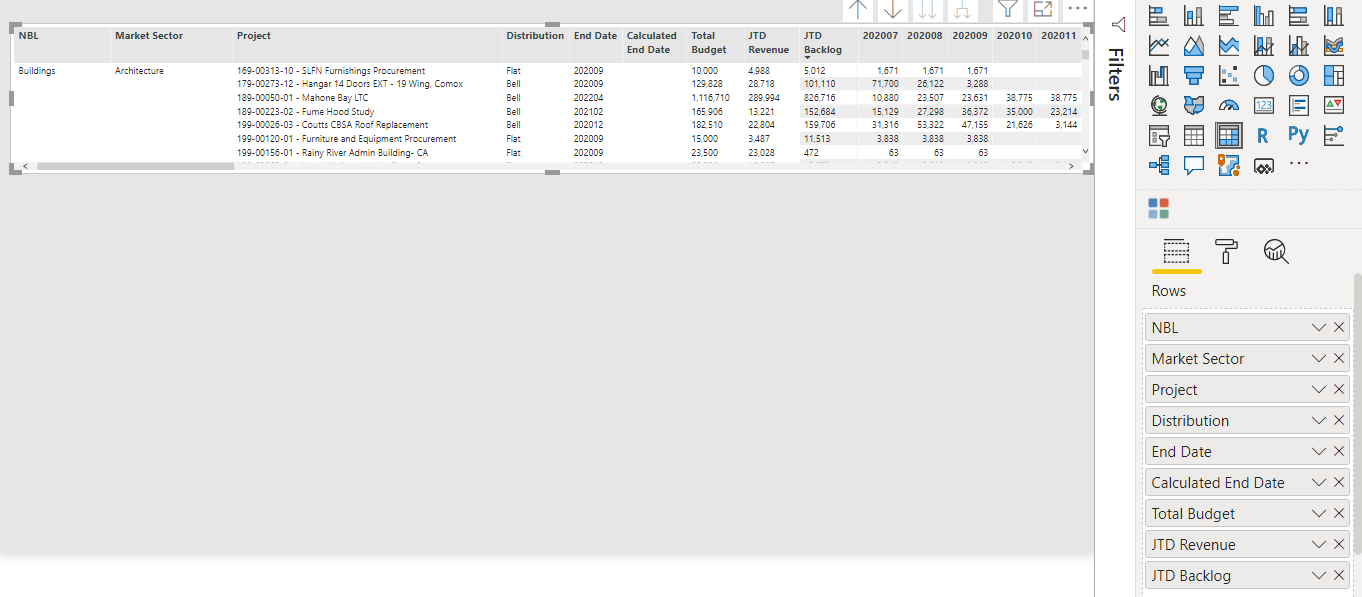This screenshot has width=1362, height=597.
Task: Select the ribbon chart visual
Action: pyautogui.click(x=1334, y=45)
